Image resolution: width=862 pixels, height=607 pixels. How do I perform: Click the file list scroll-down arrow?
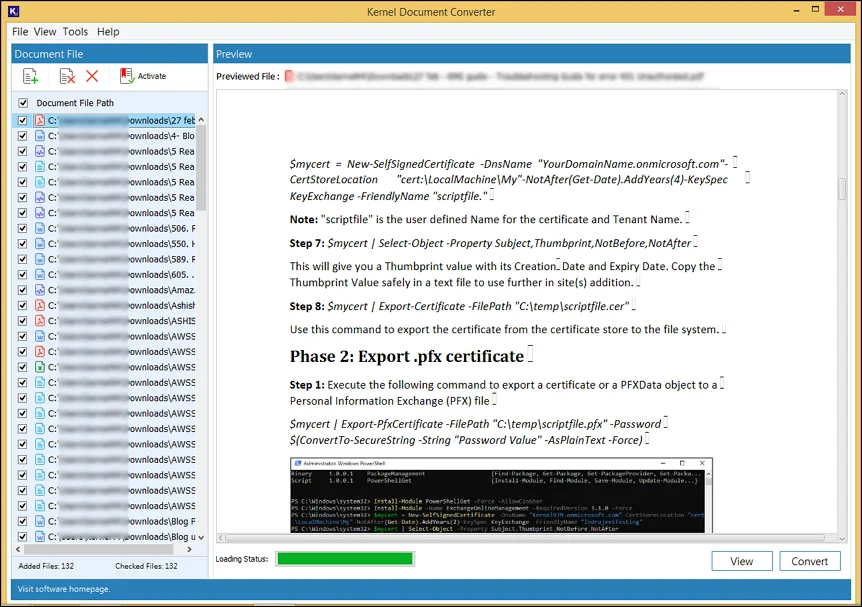point(201,537)
